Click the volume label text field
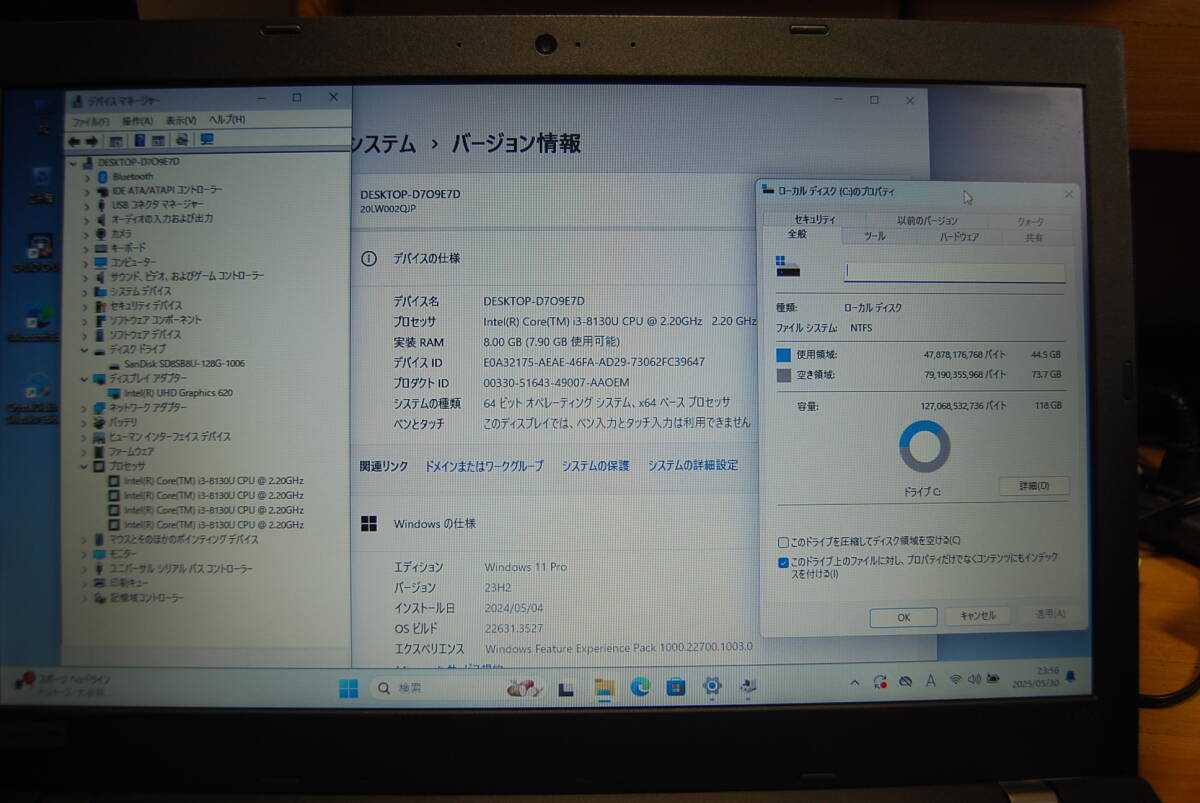 (x=954, y=271)
